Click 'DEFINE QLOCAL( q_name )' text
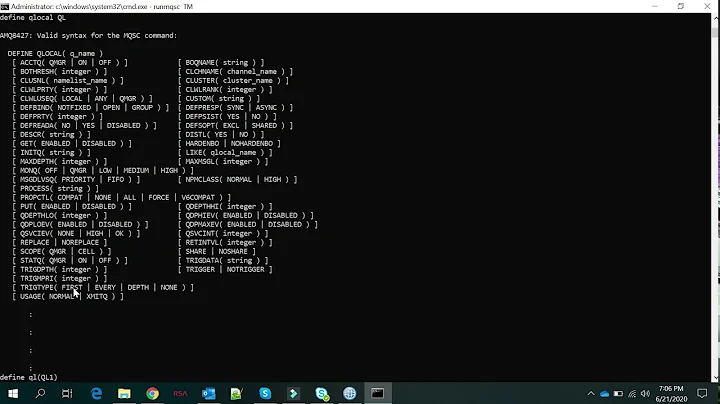Screen dimensions: 720x404 click(x=55, y=53)
